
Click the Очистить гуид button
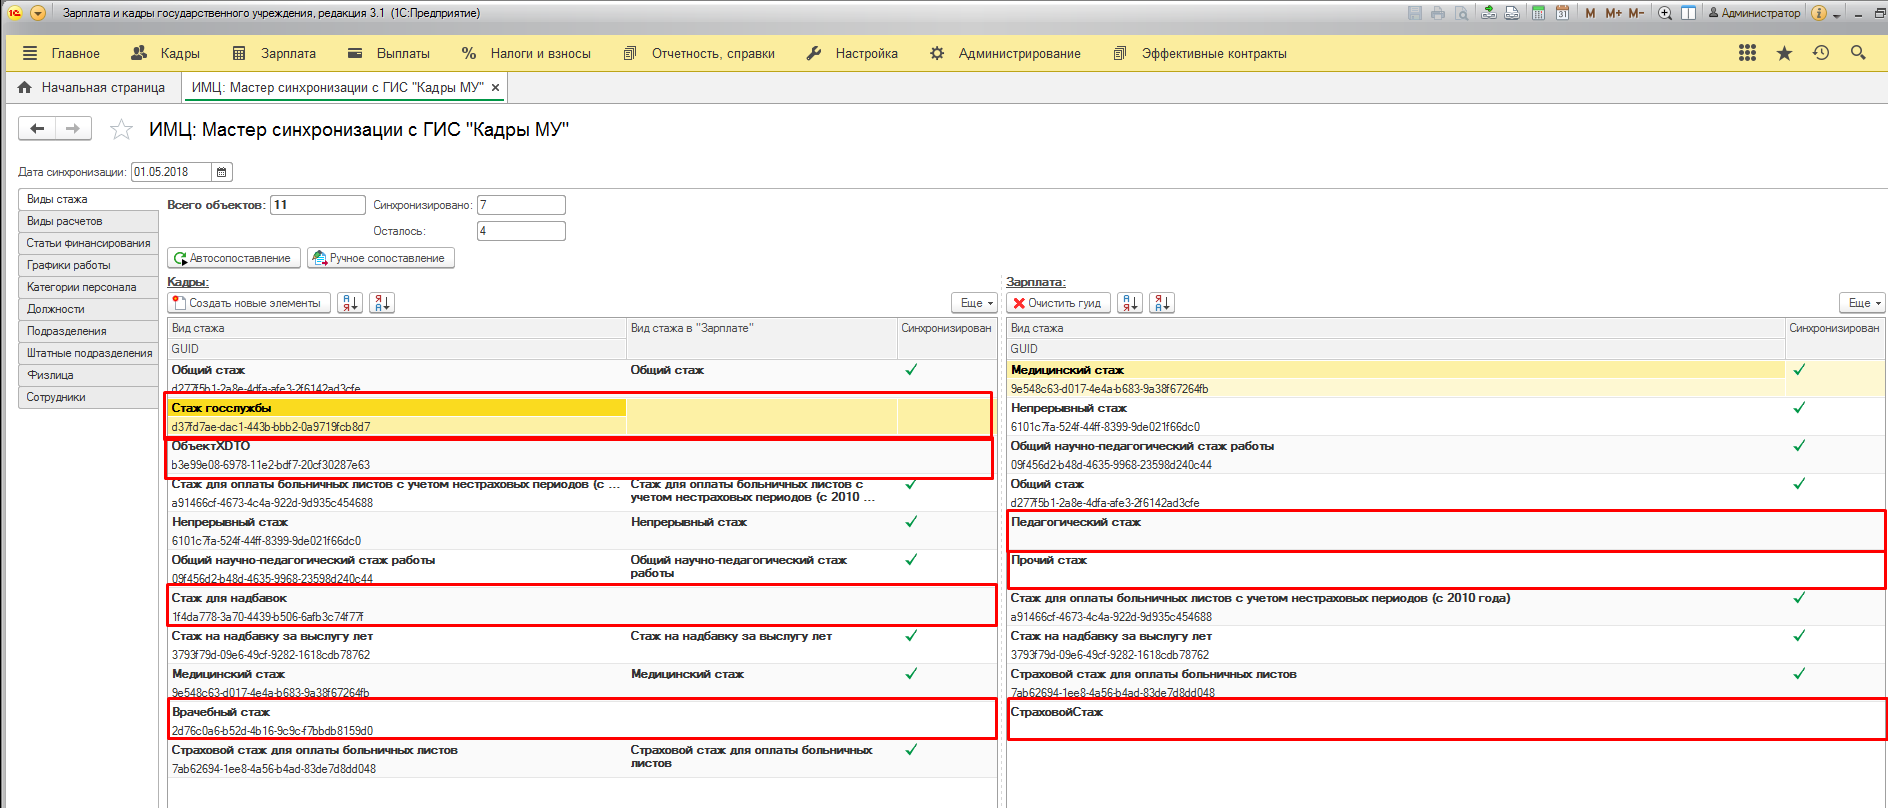point(1057,303)
